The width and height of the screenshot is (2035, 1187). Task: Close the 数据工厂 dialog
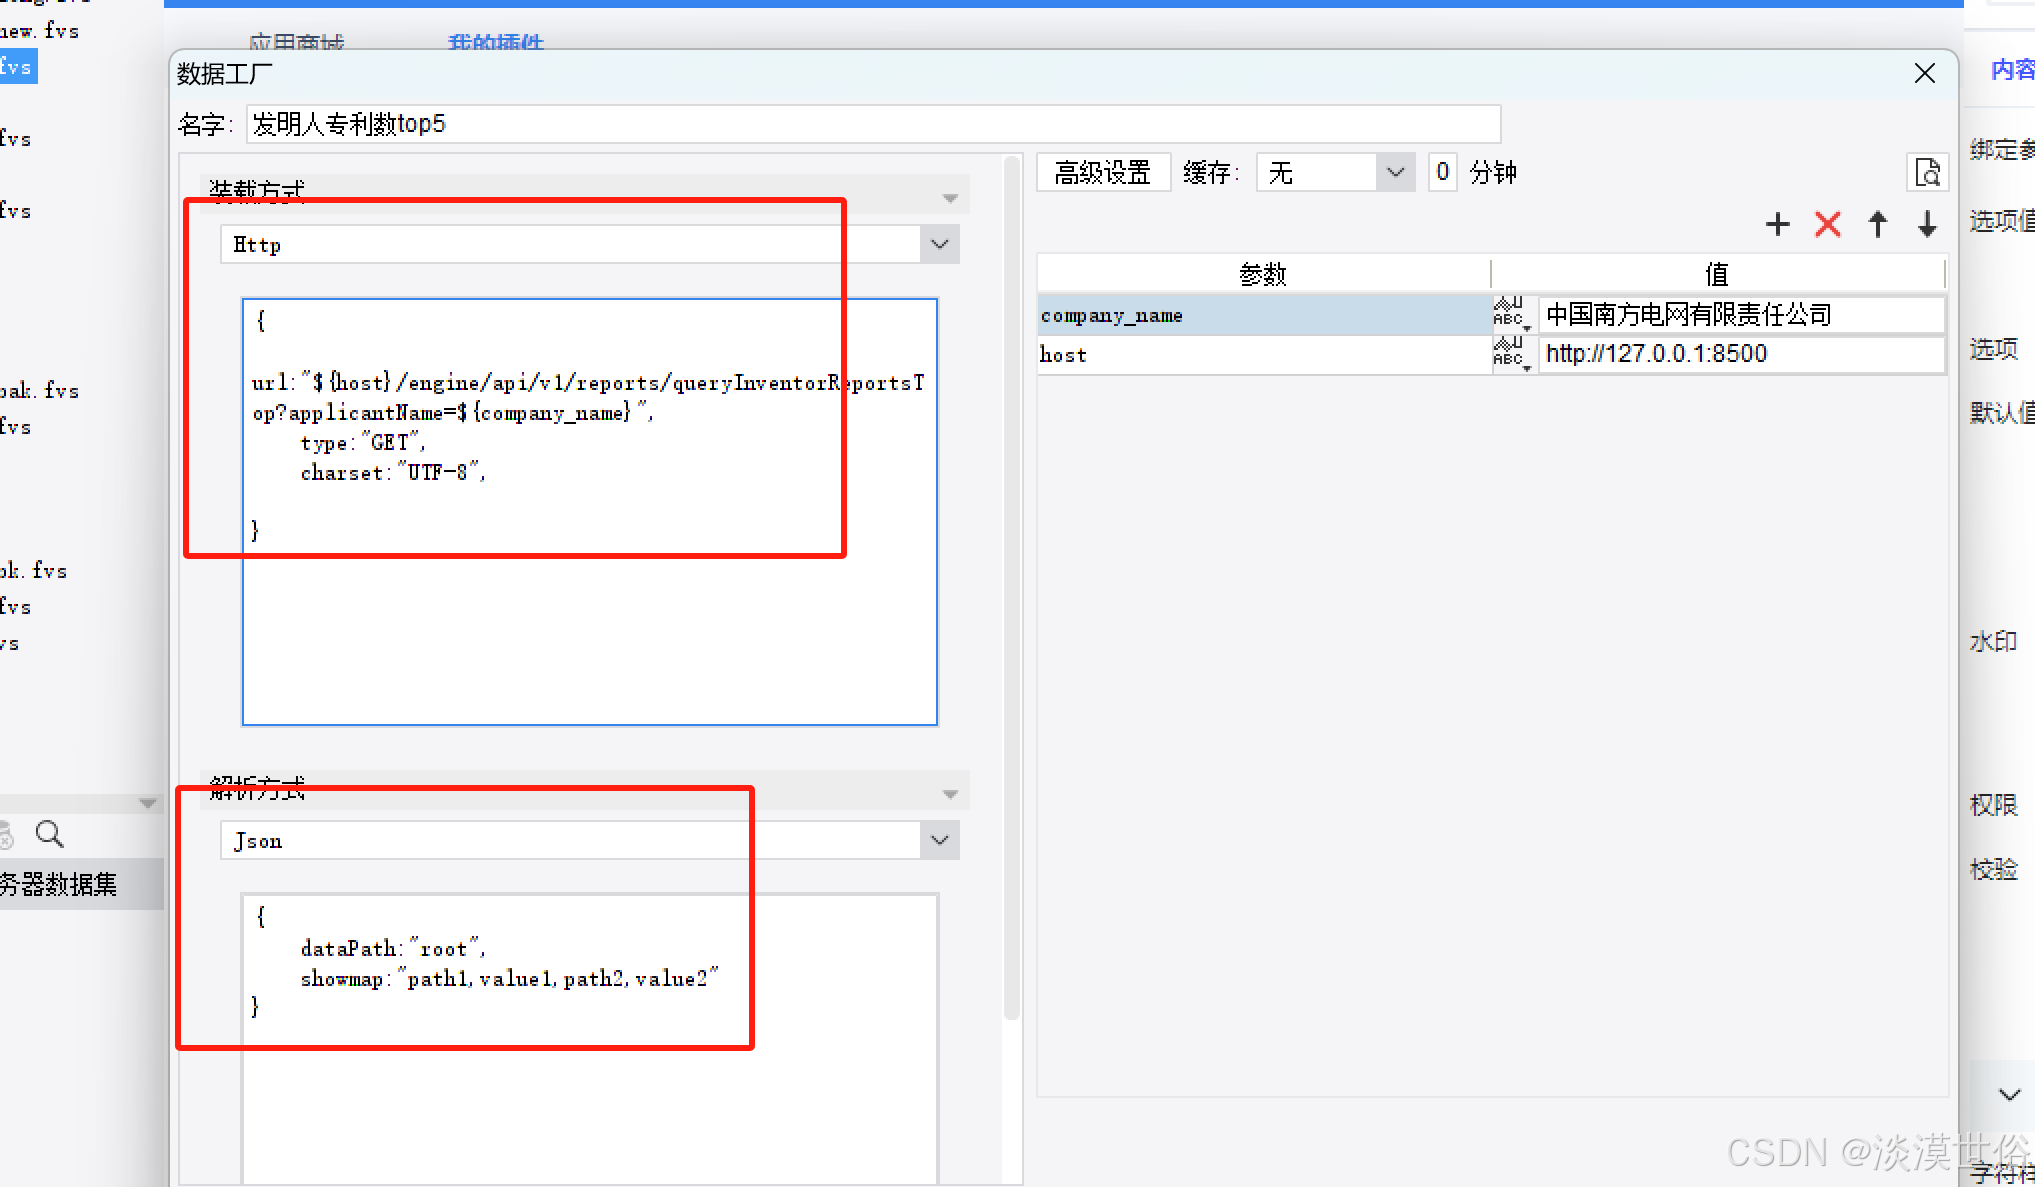click(1924, 74)
